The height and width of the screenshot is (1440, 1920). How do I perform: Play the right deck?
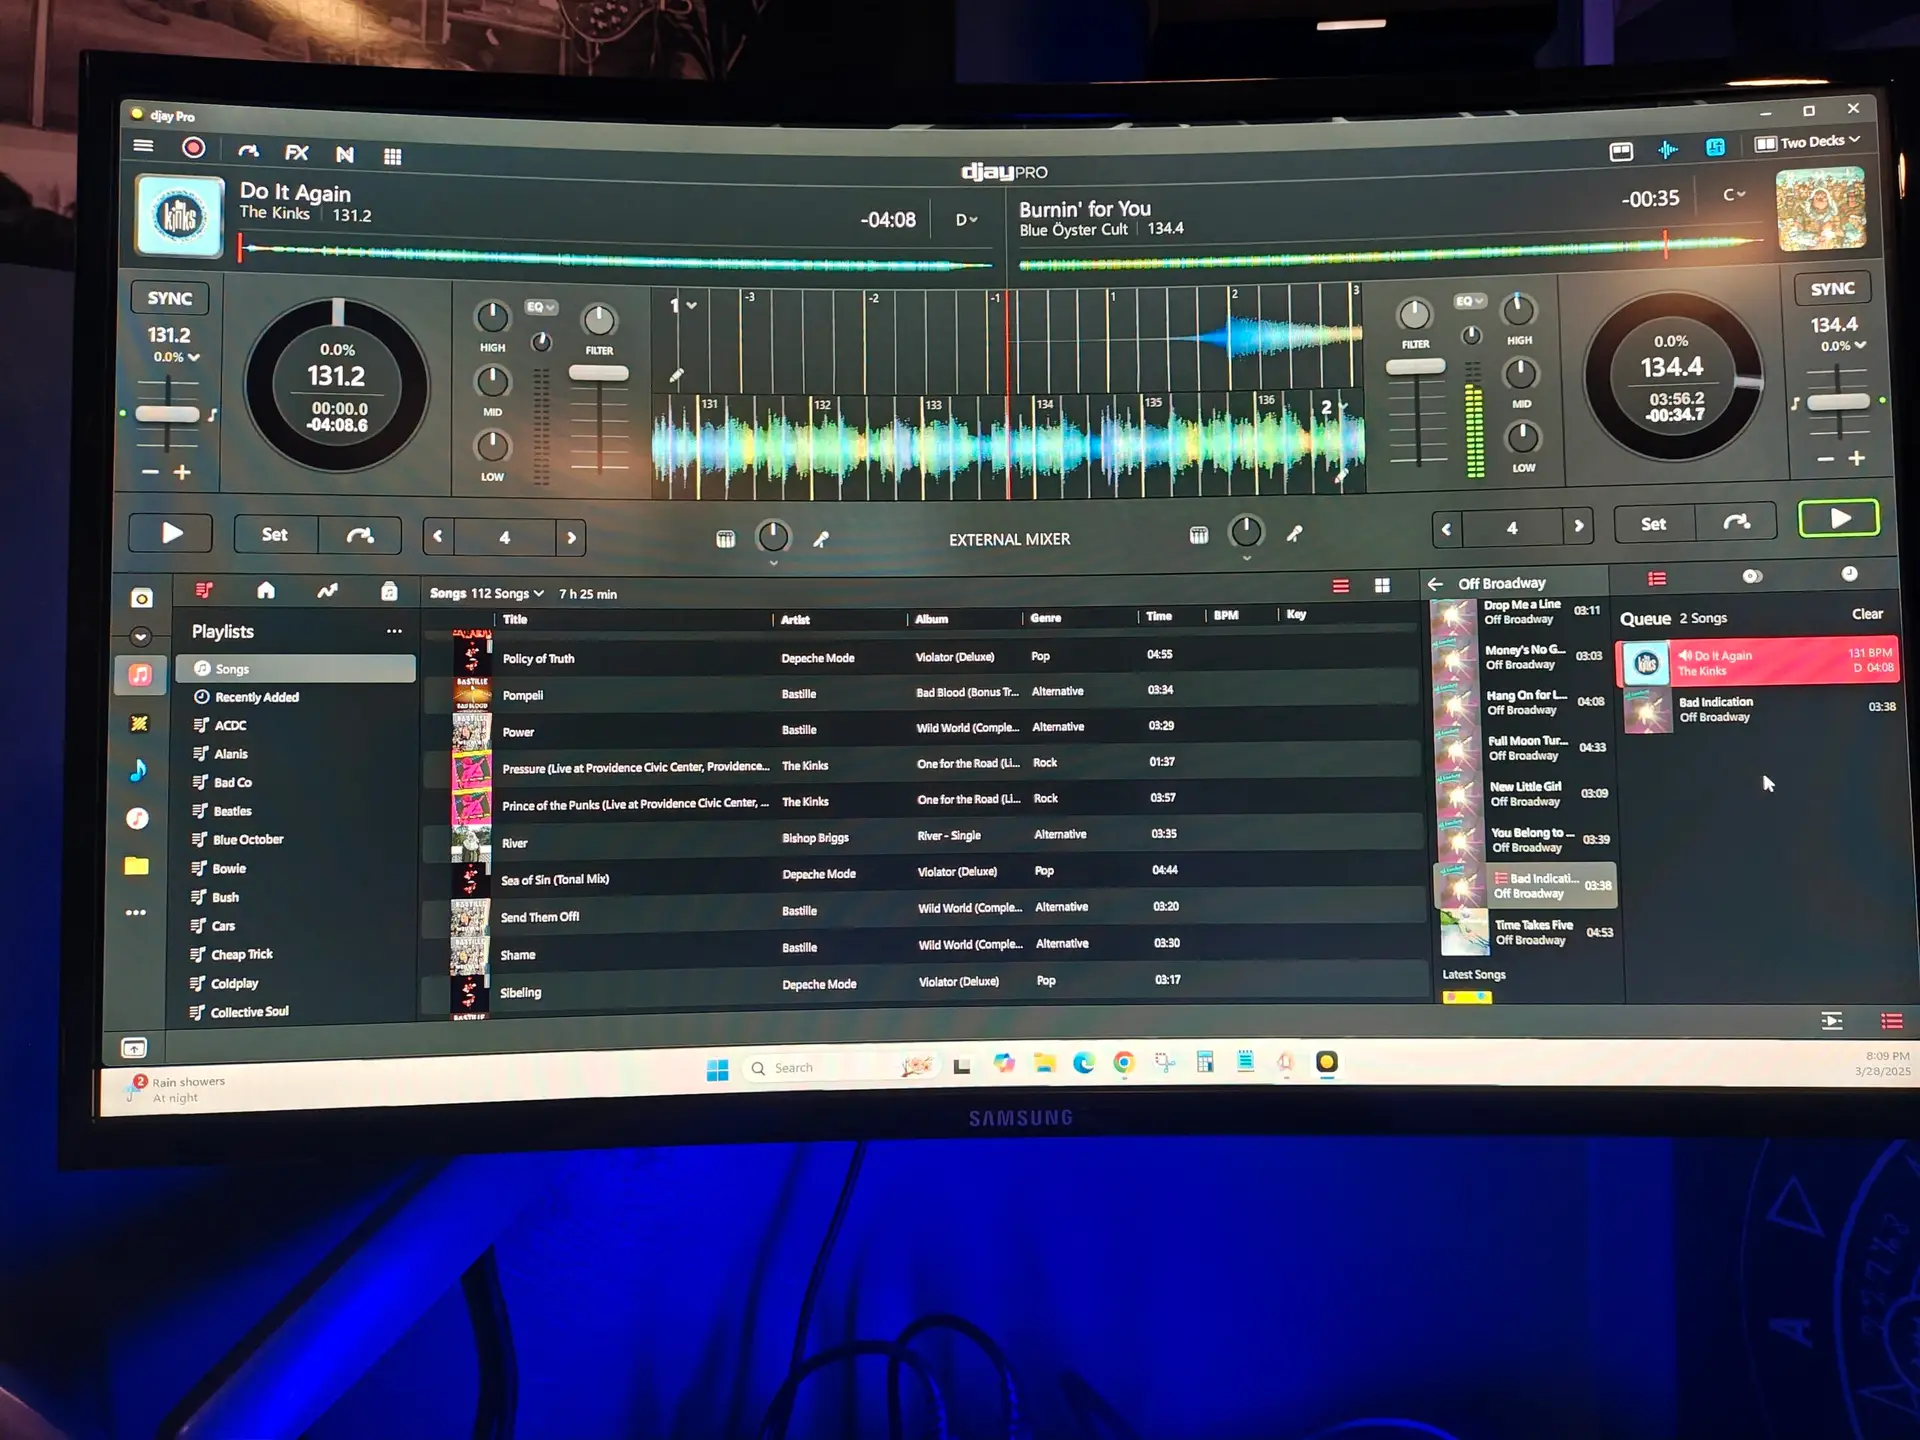(1838, 518)
